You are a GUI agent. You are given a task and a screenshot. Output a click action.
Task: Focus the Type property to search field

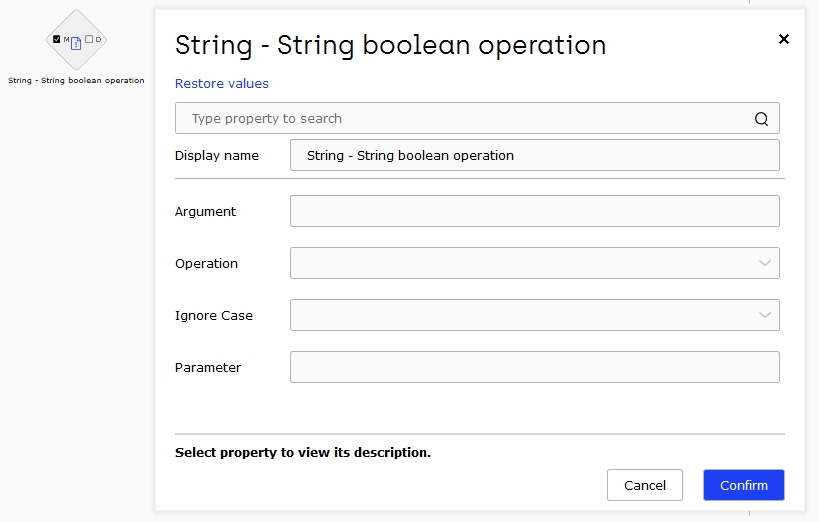[477, 118]
